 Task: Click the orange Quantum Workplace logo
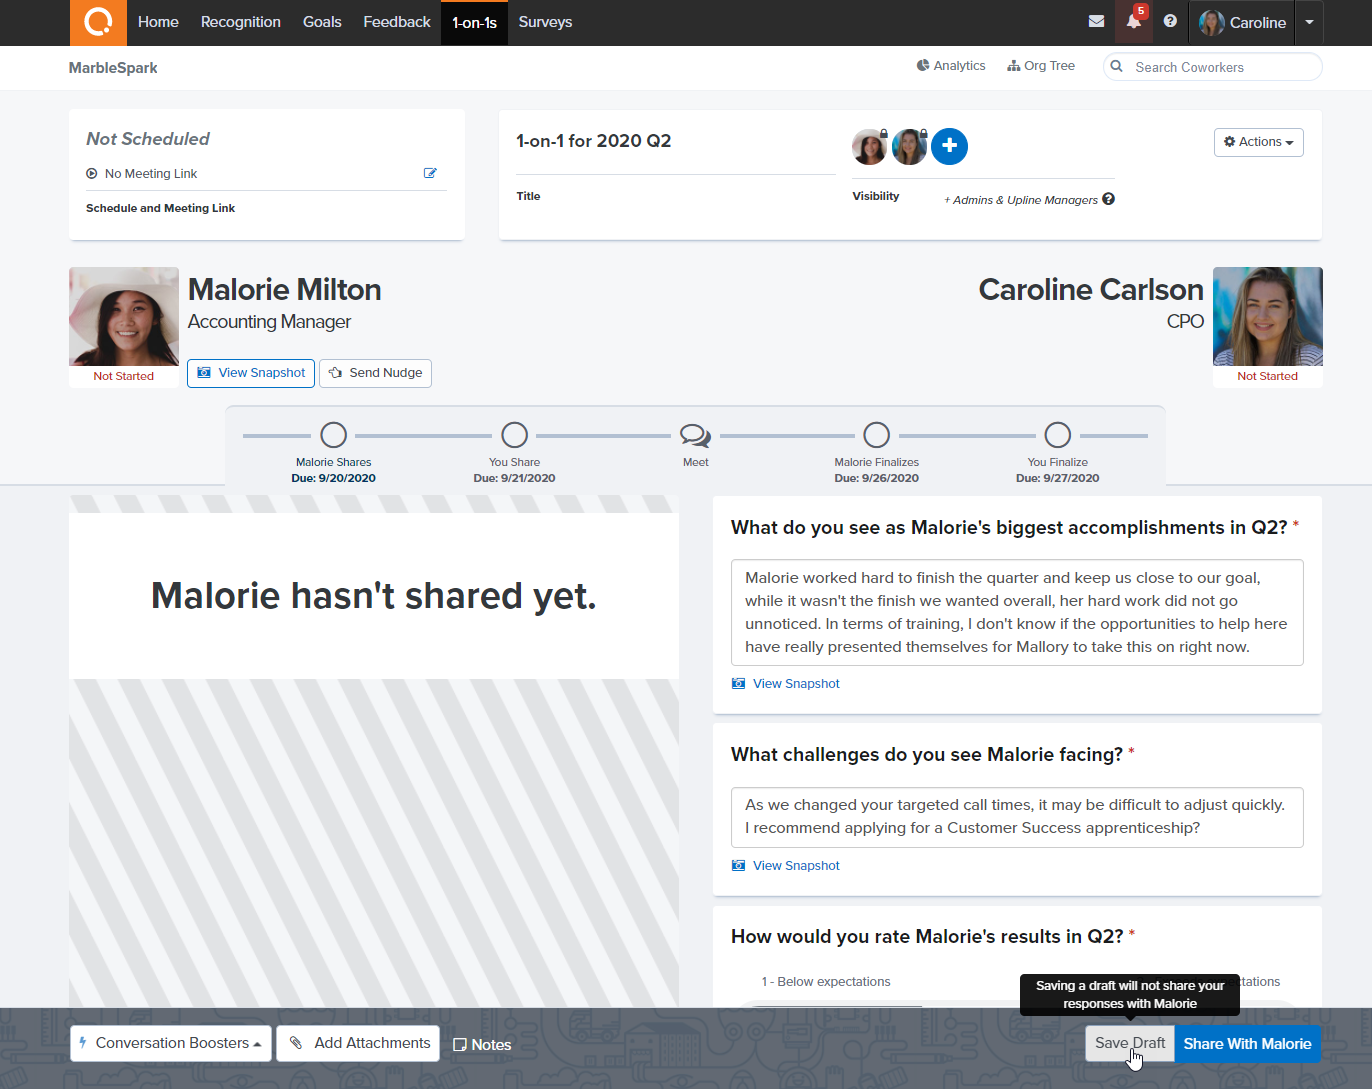point(98,22)
